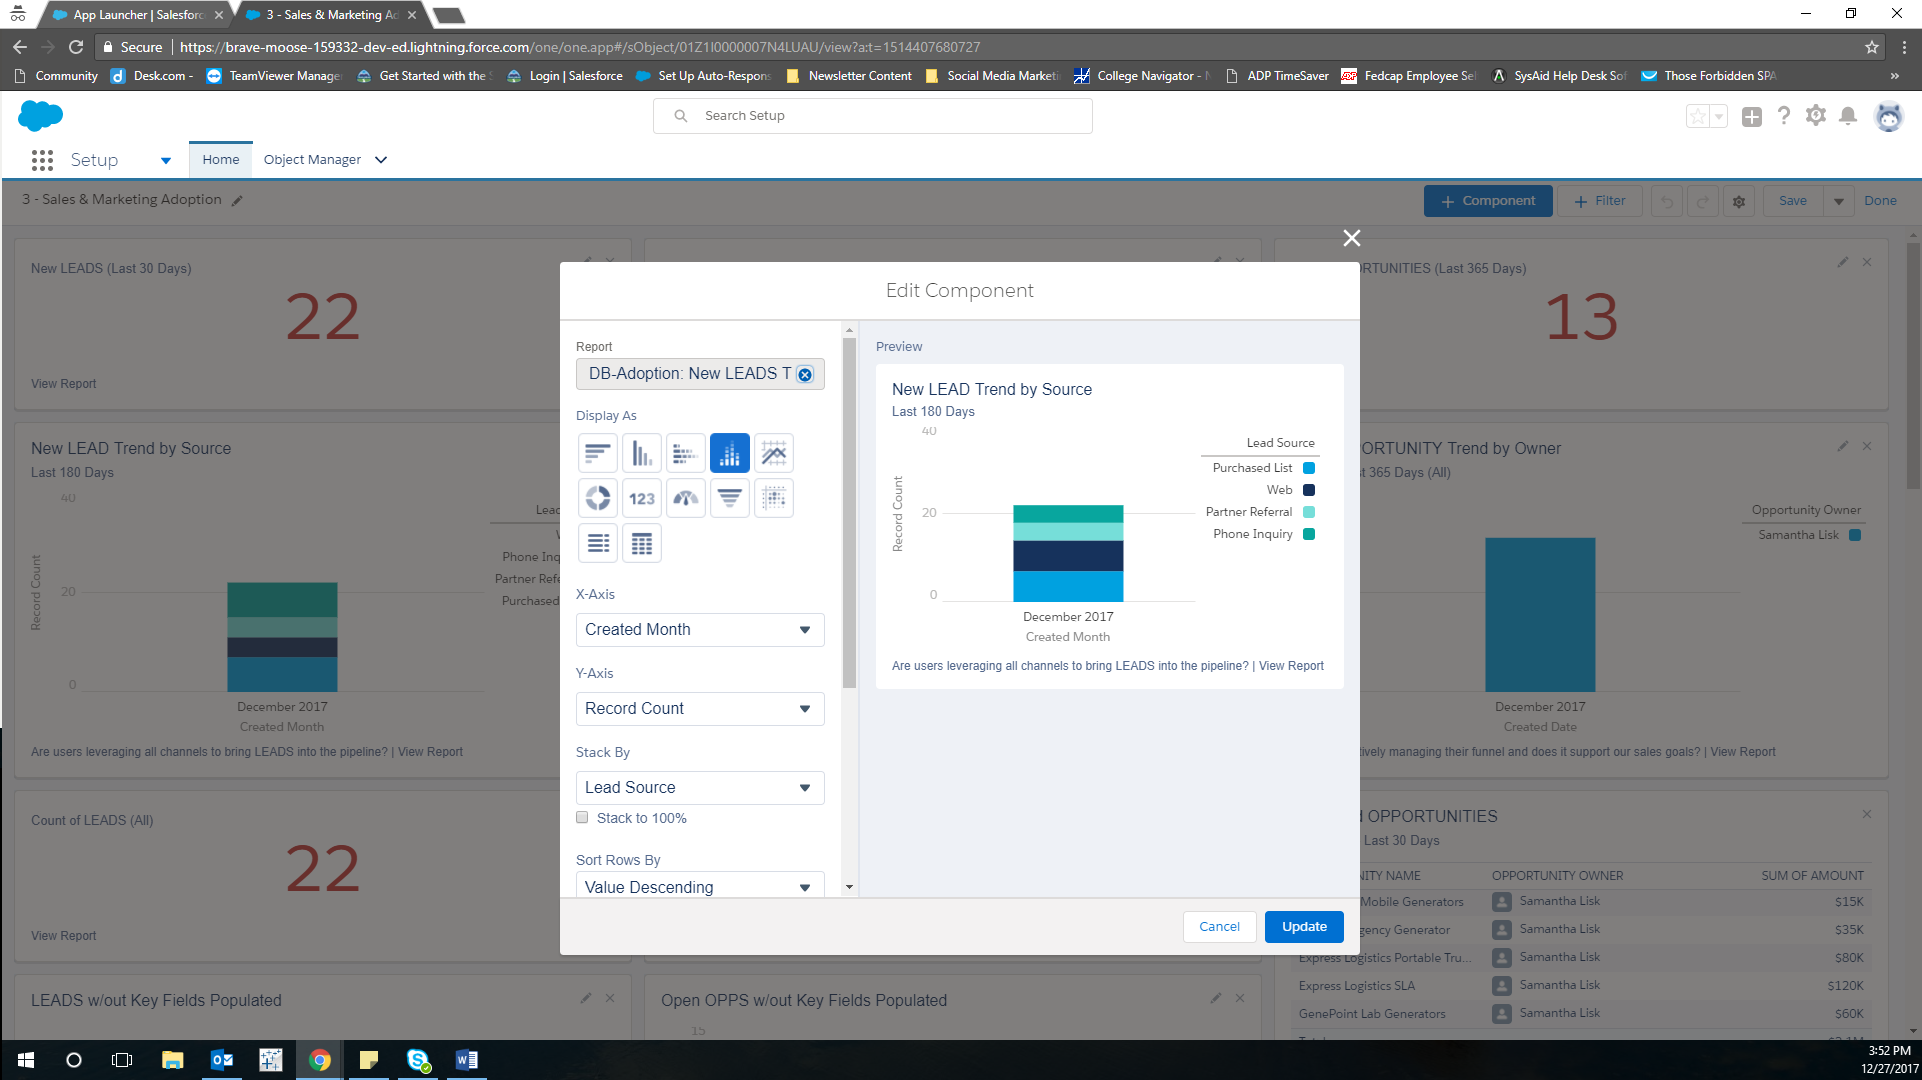Image resolution: width=1922 pixels, height=1080 pixels.
Task: Click View Report under the preview chart
Action: (x=1289, y=665)
